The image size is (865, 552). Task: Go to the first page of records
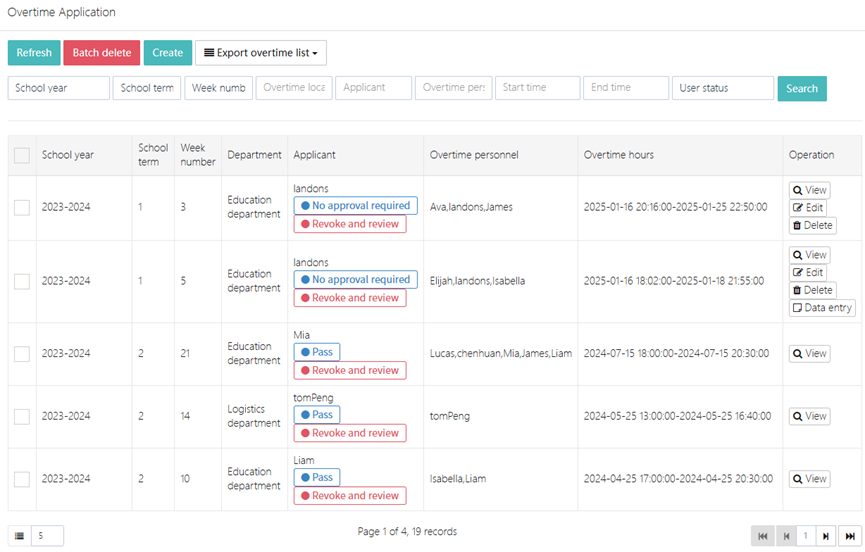click(763, 536)
